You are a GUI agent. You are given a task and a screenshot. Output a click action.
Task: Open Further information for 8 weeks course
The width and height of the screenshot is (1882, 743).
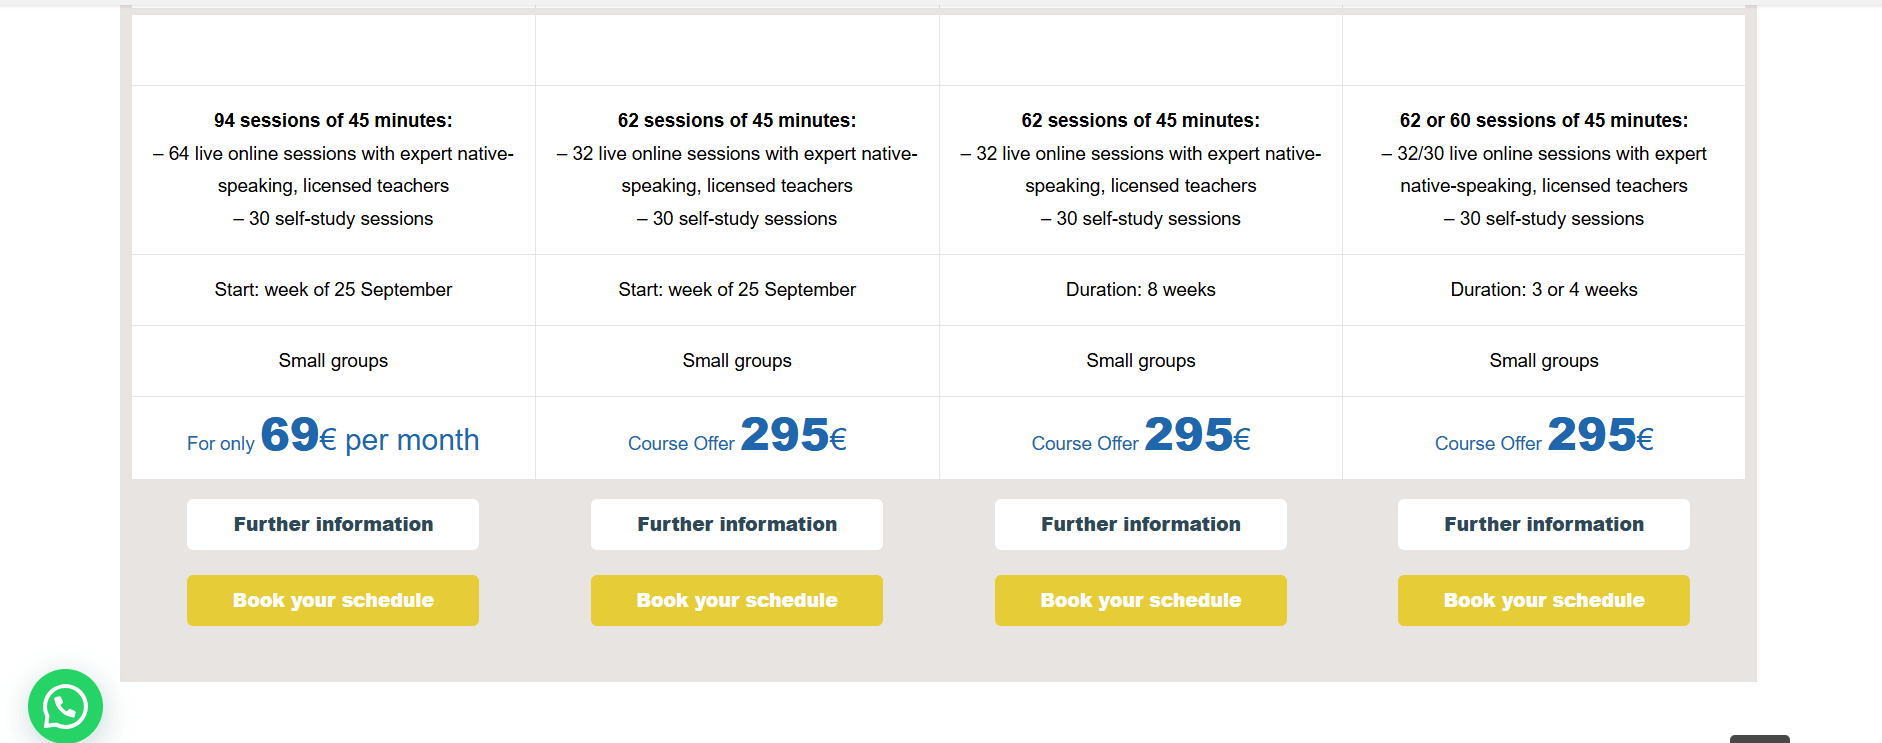click(x=1141, y=524)
